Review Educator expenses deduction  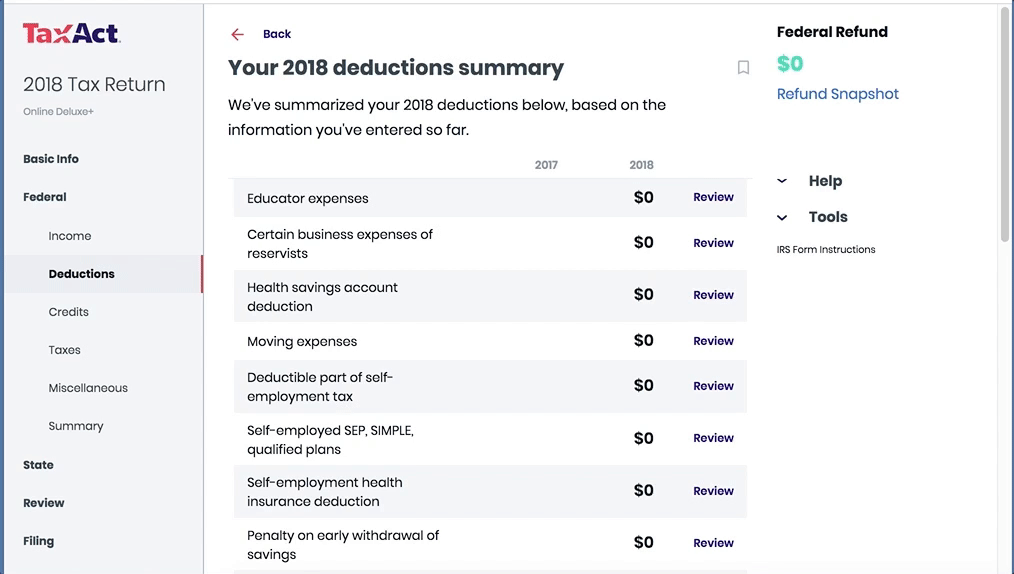pyautogui.click(x=713, y=198)
